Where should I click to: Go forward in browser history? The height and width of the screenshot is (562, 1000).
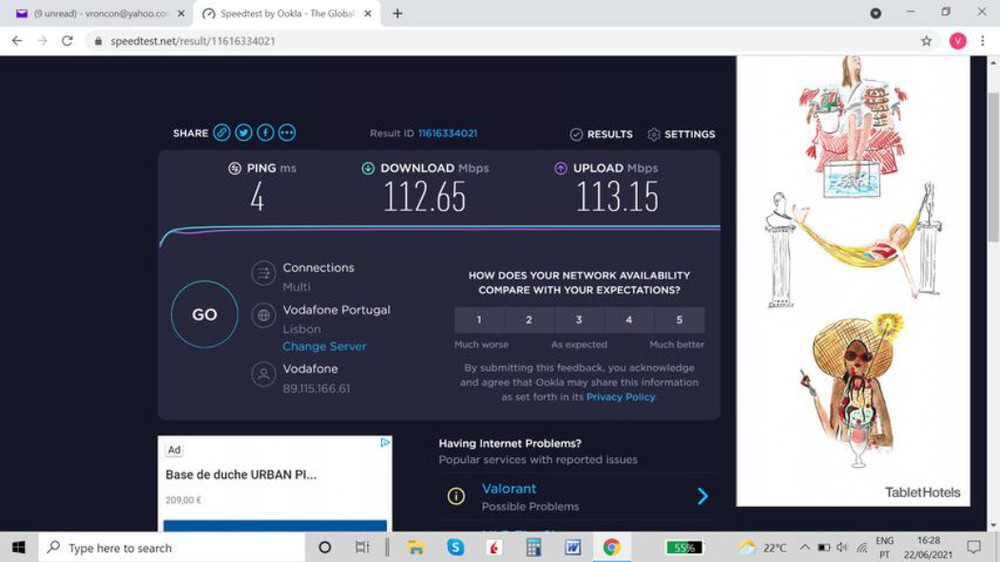(42, 41)
